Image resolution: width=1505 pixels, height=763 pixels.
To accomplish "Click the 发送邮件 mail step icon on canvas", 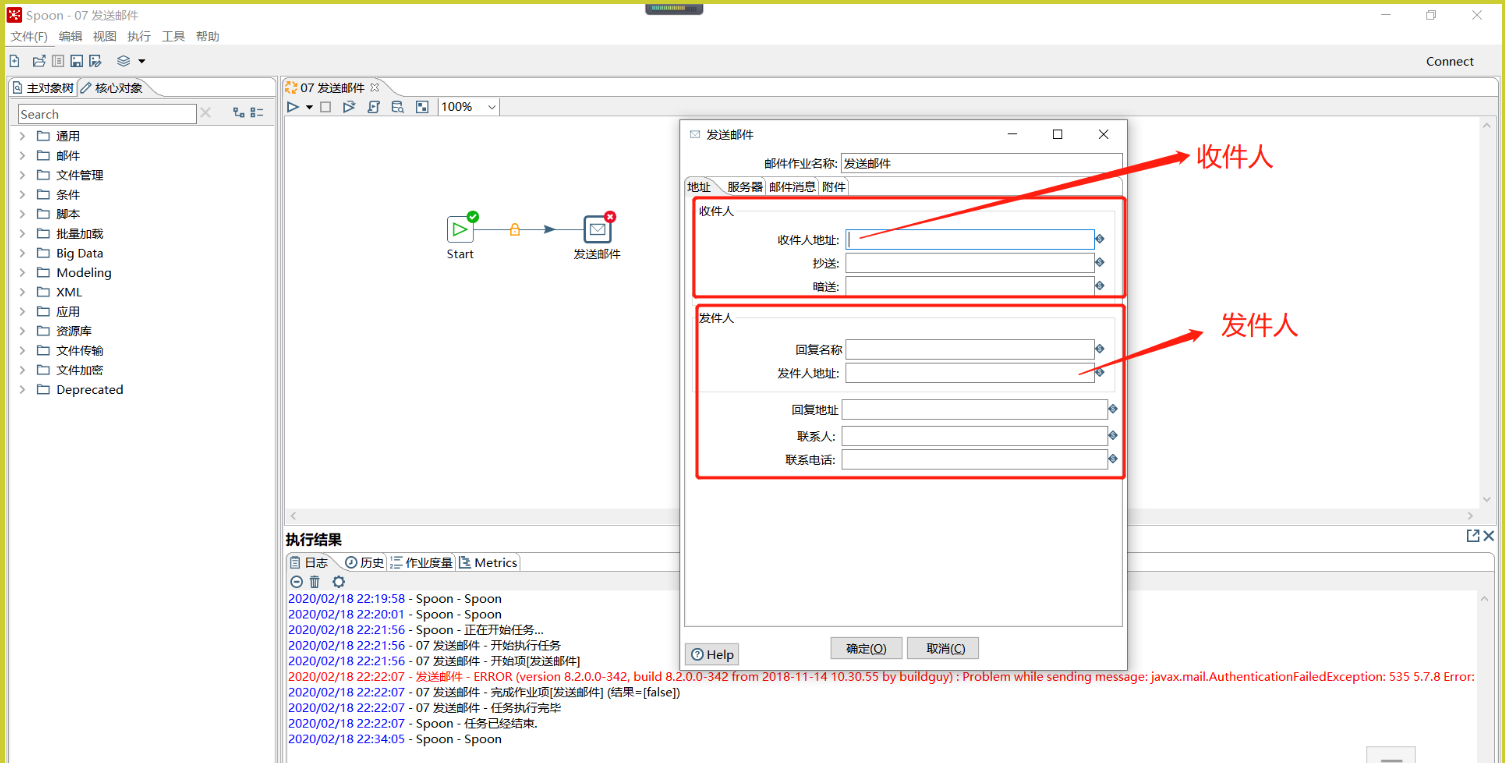I will pos(597,230).
